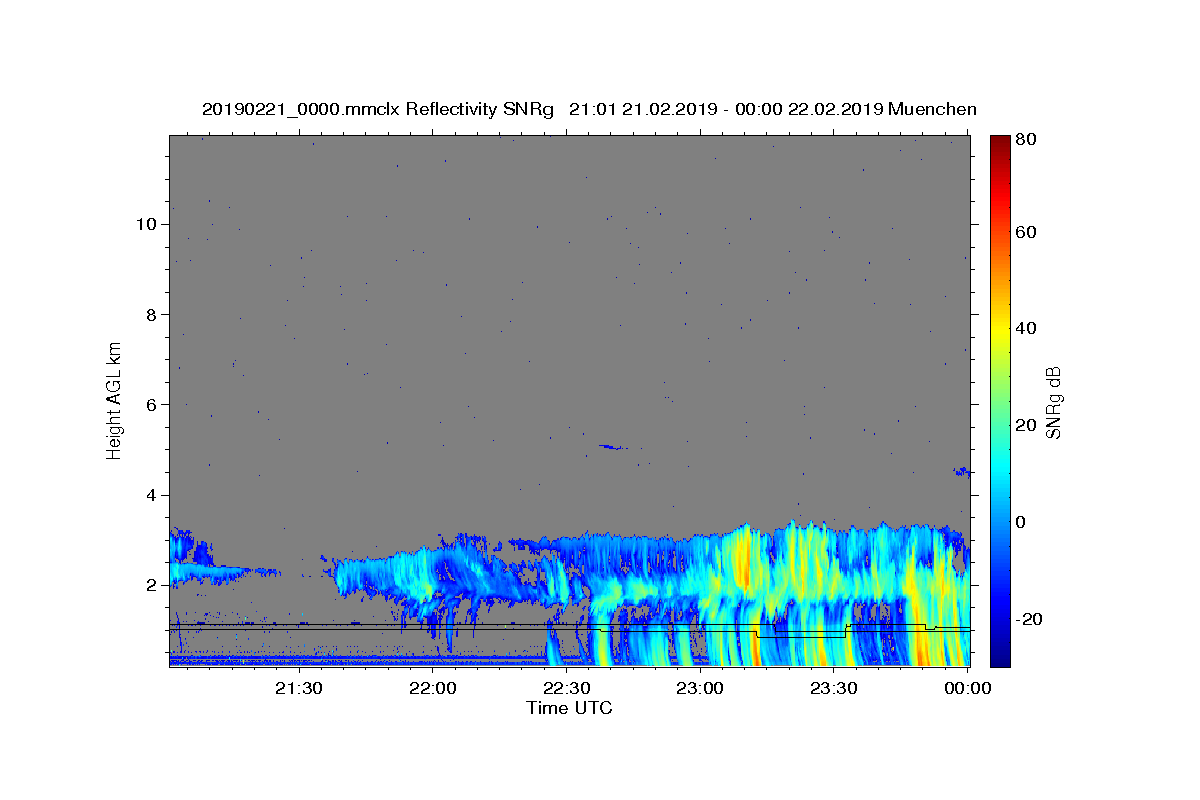Image resolution: width=1200 pixels, height=800 pixels.
Task: Click the 23:30 time tick label
Action: pyautogui.click(x=833, y=688)
